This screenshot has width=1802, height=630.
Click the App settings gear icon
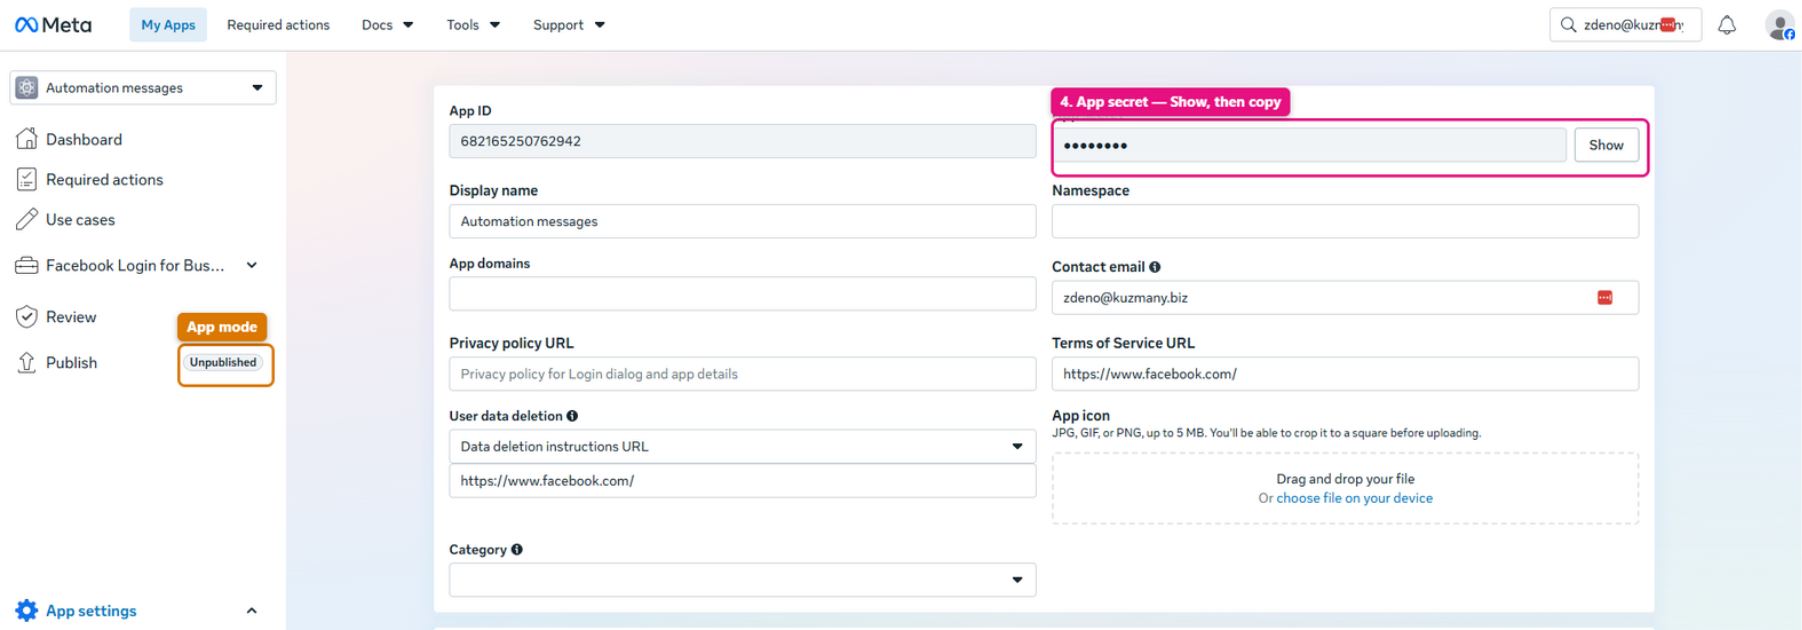27,610
